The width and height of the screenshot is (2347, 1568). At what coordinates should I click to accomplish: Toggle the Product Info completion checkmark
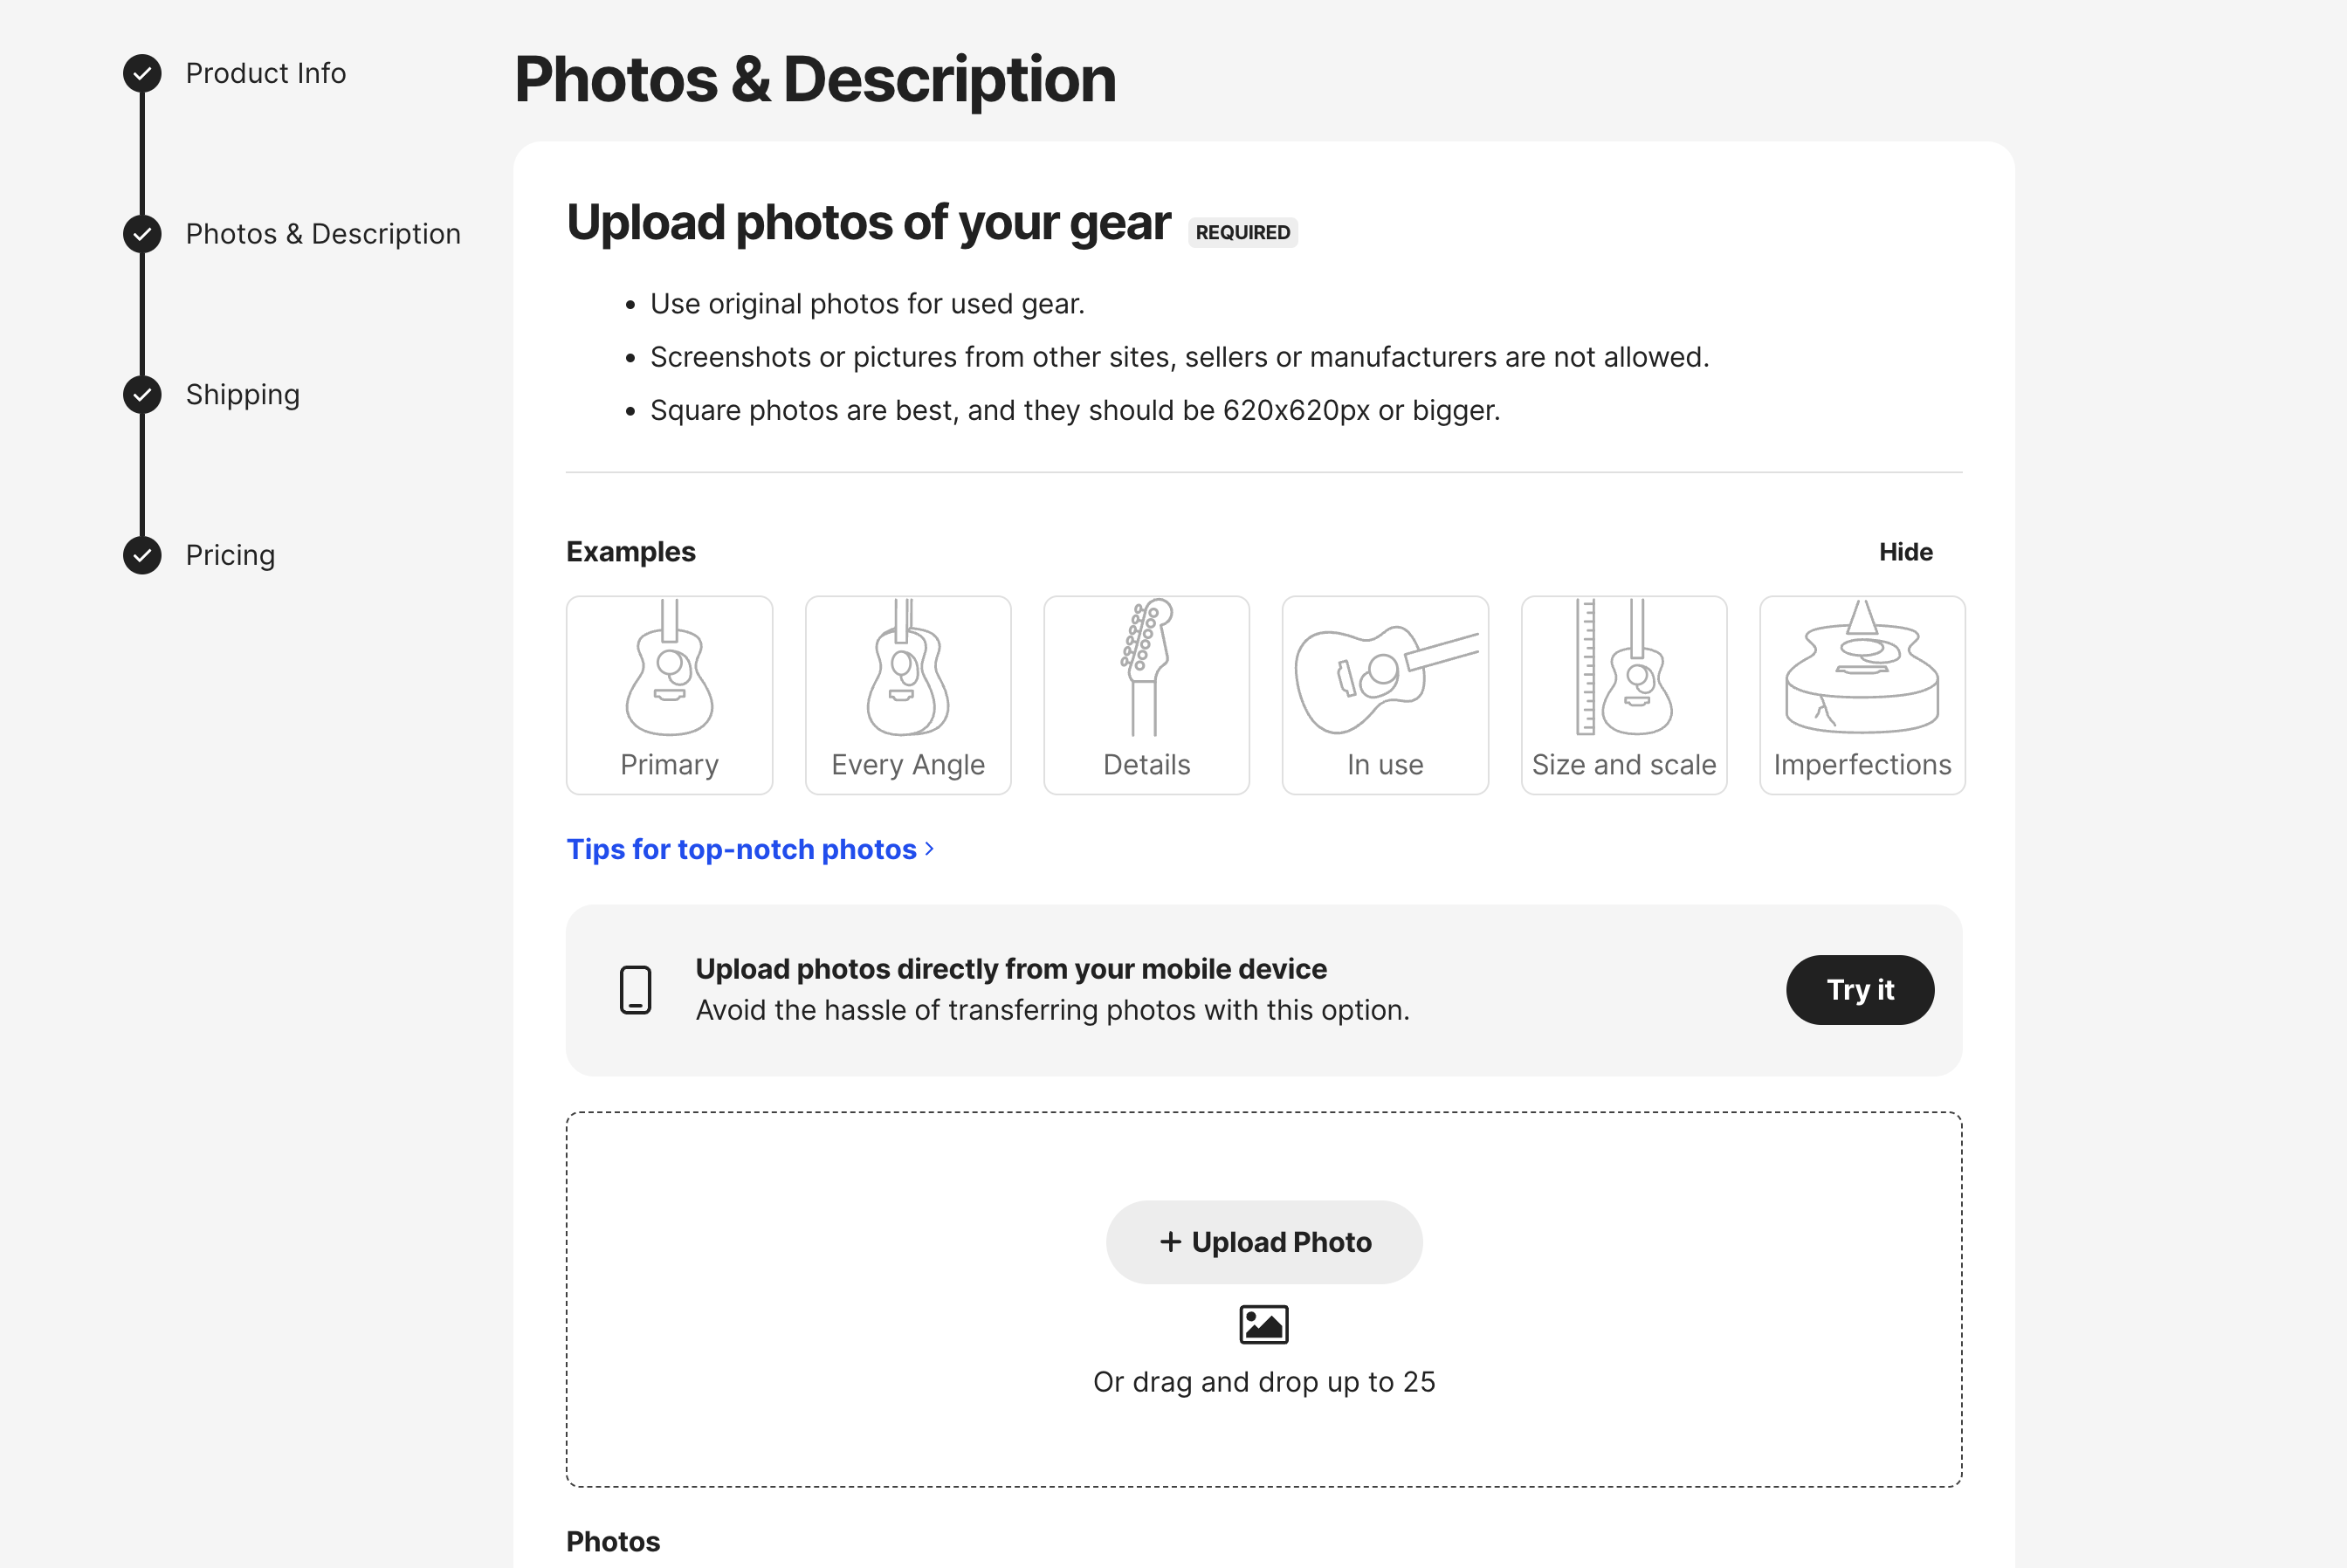142,72
